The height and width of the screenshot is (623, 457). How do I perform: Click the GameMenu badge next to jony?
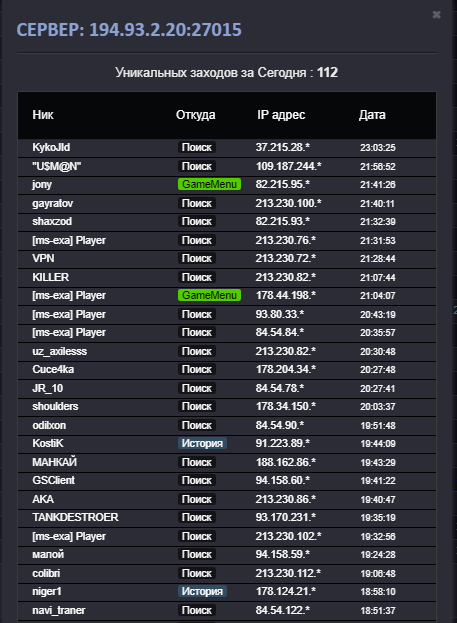[x=209, y=184]
